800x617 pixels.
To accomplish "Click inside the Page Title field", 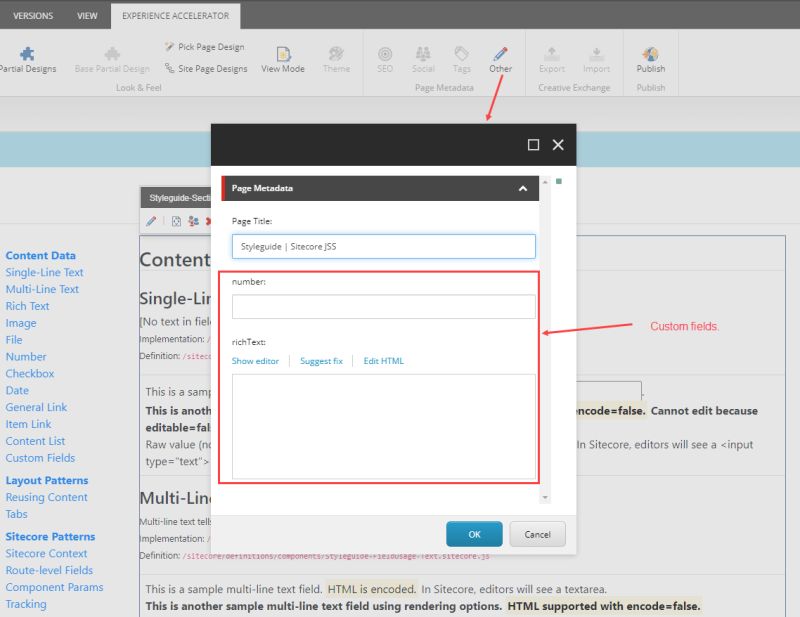I will (x=383, y=245).
